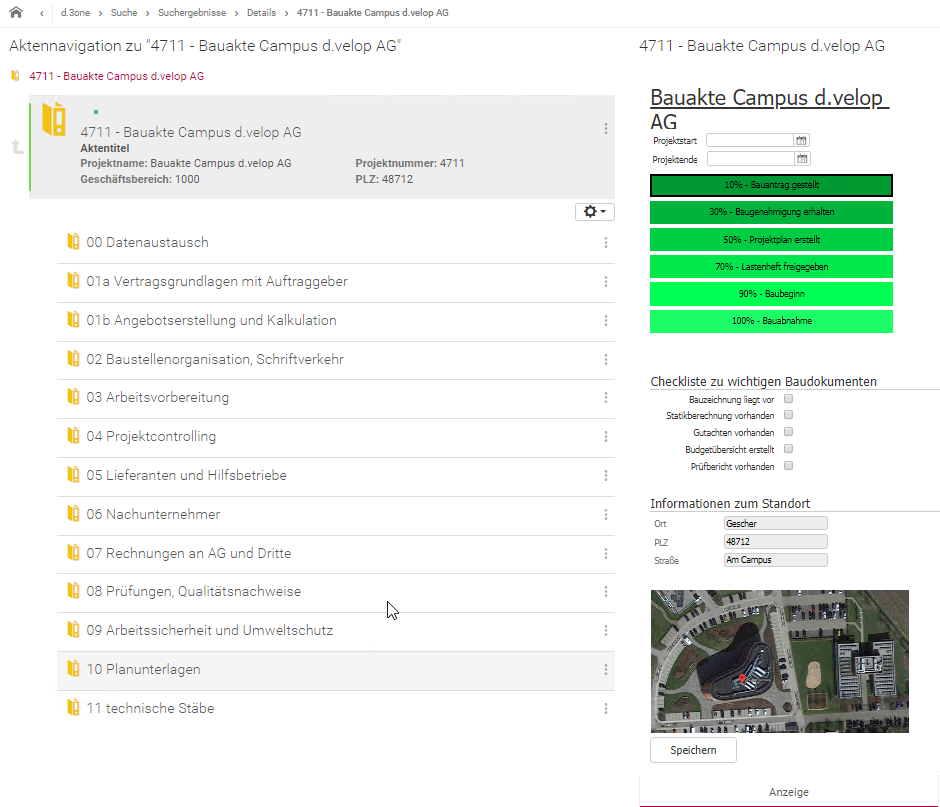The width and height of the screenshot is (940, 807).
Task: Click the folder icon of 01a Vertragsgrundlagen
Action: 73,281
